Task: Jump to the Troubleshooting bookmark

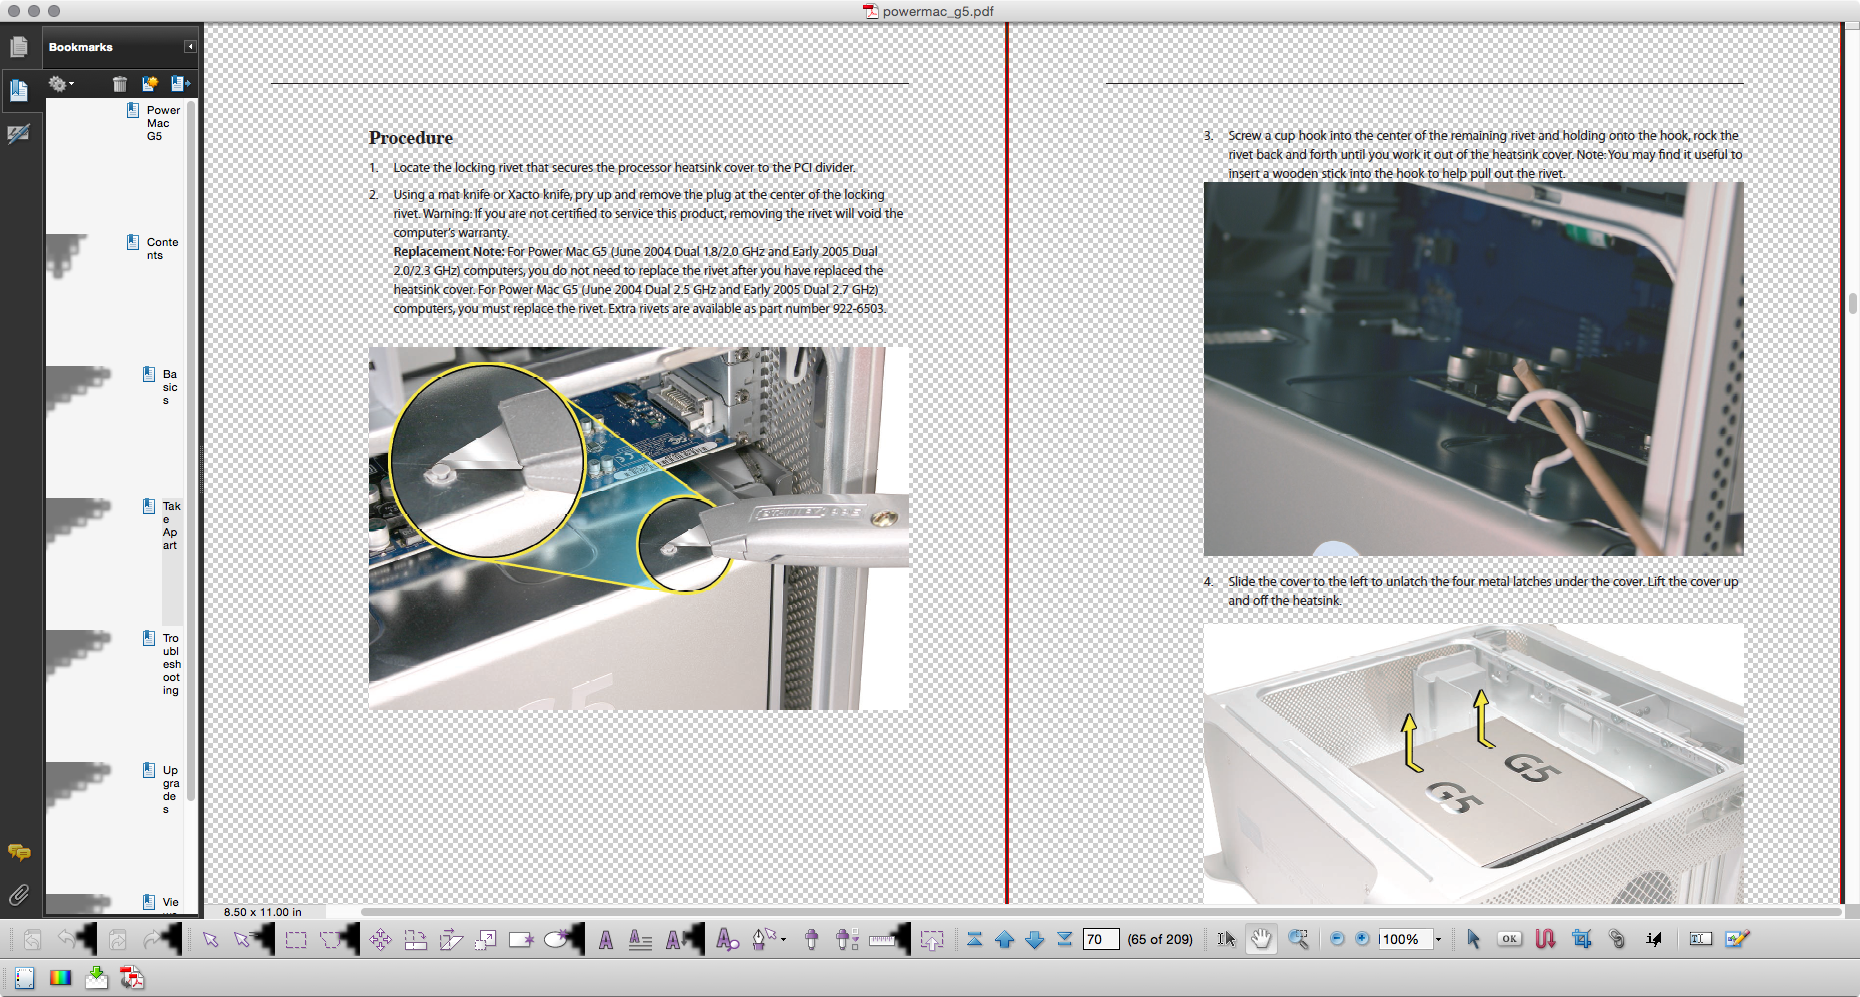Action: pyautogui.click(x=170, y=664)
